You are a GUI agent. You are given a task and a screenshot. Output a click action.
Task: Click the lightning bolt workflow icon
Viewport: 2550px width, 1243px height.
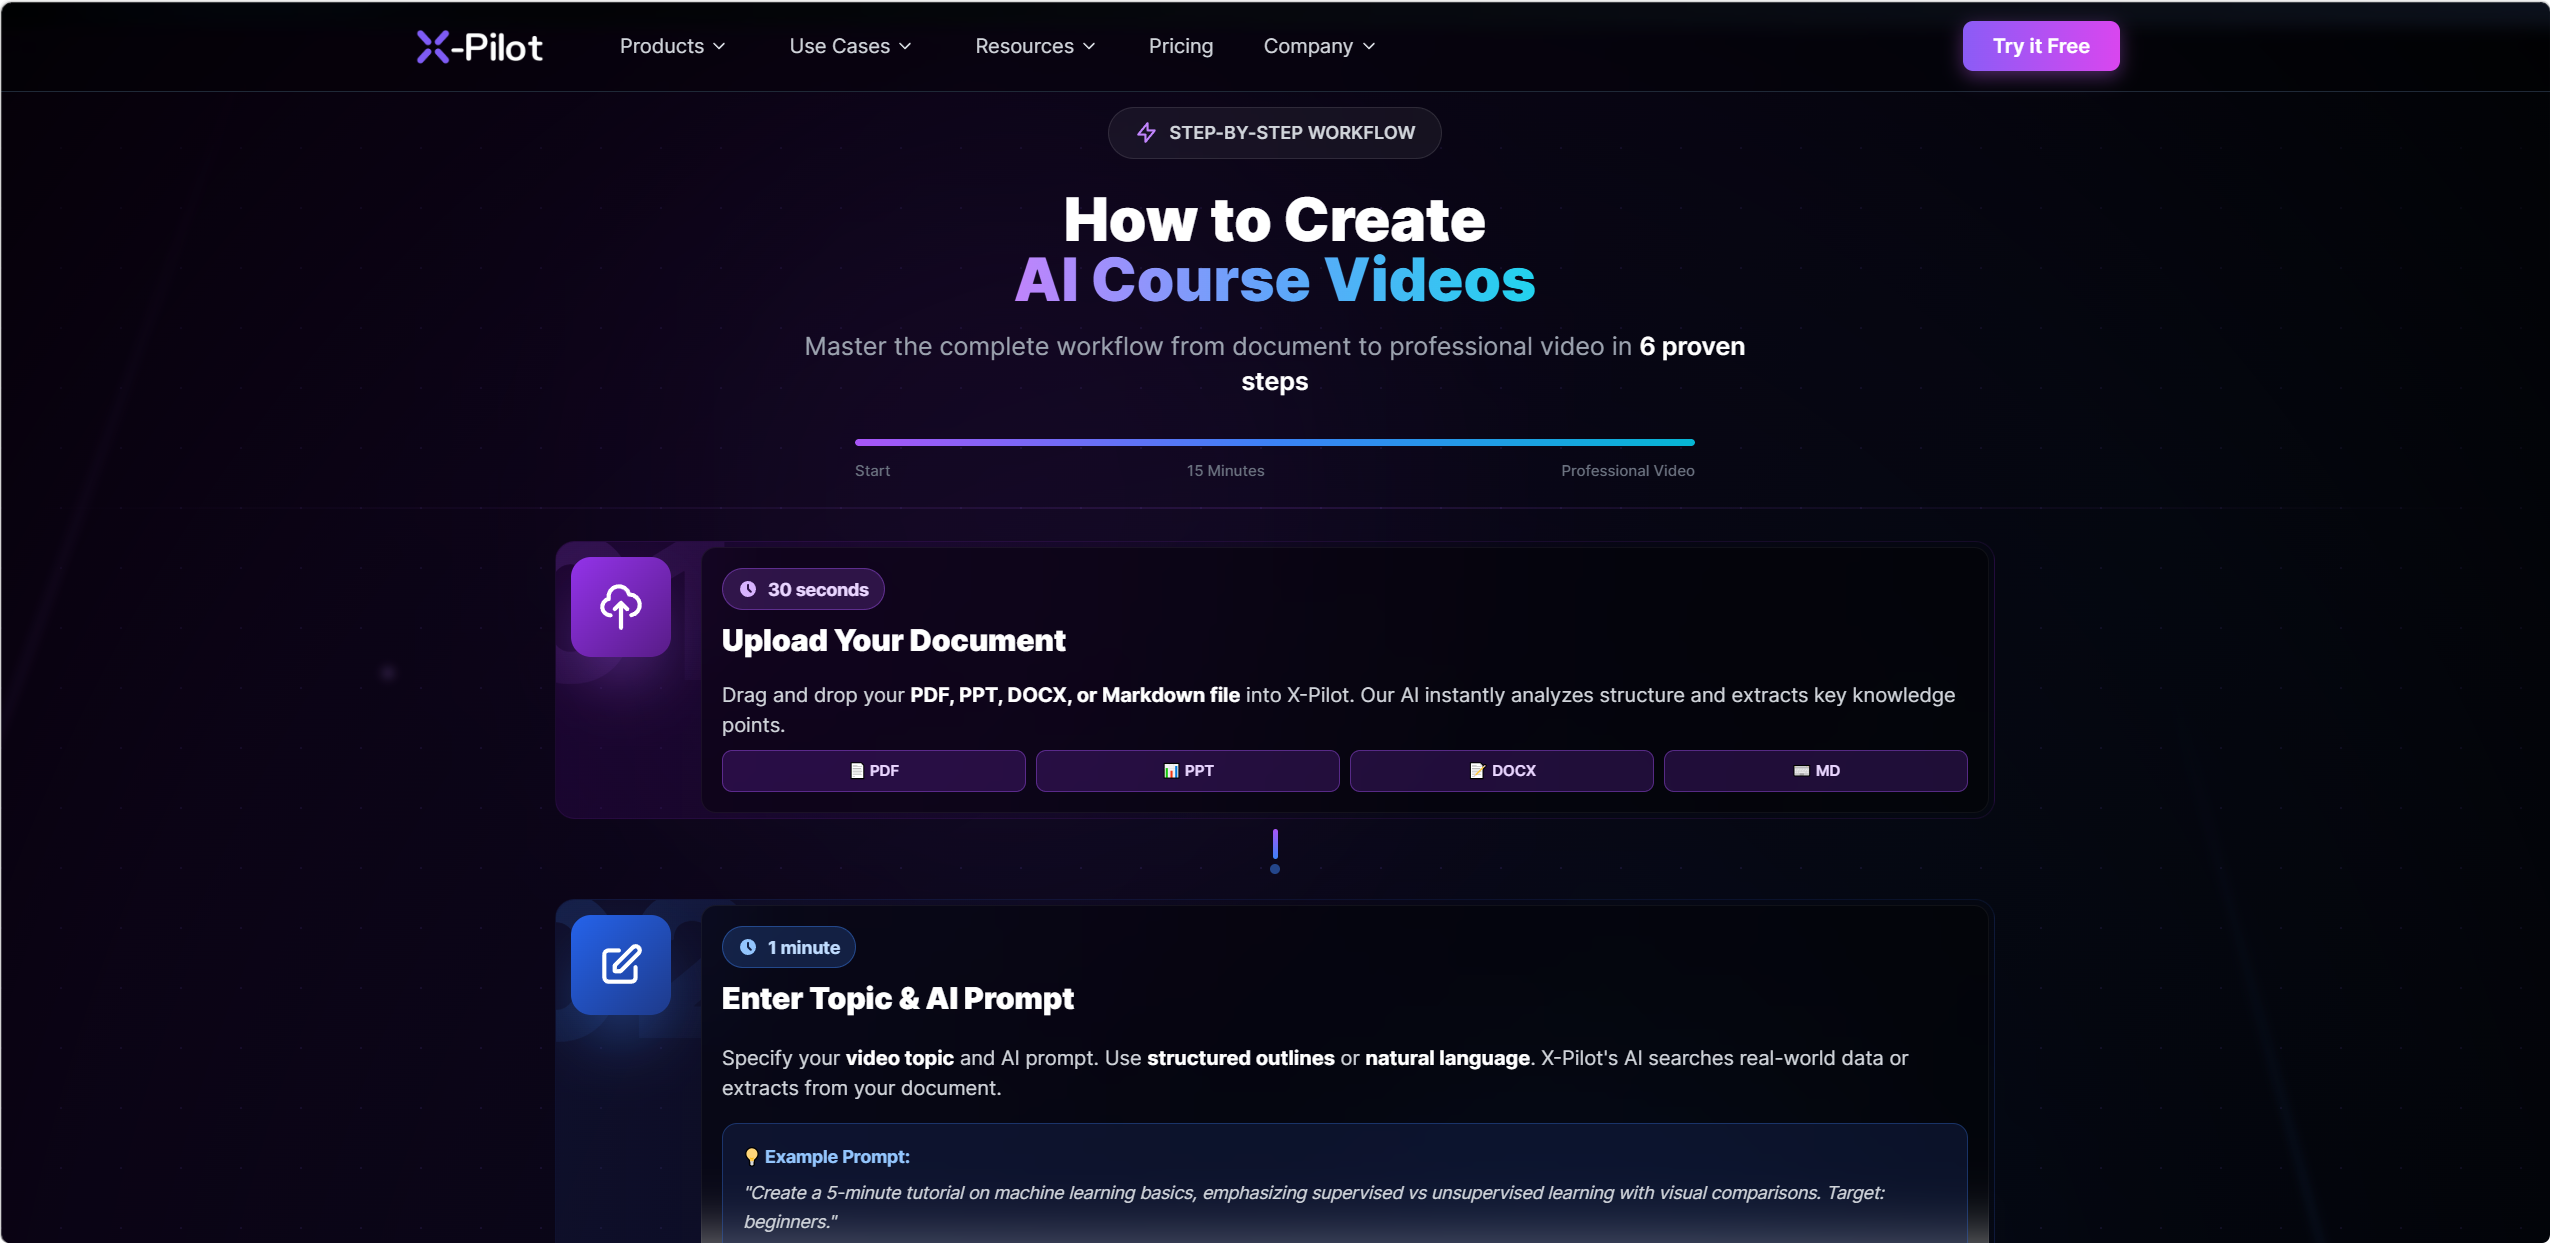(x=1146, y=133)
